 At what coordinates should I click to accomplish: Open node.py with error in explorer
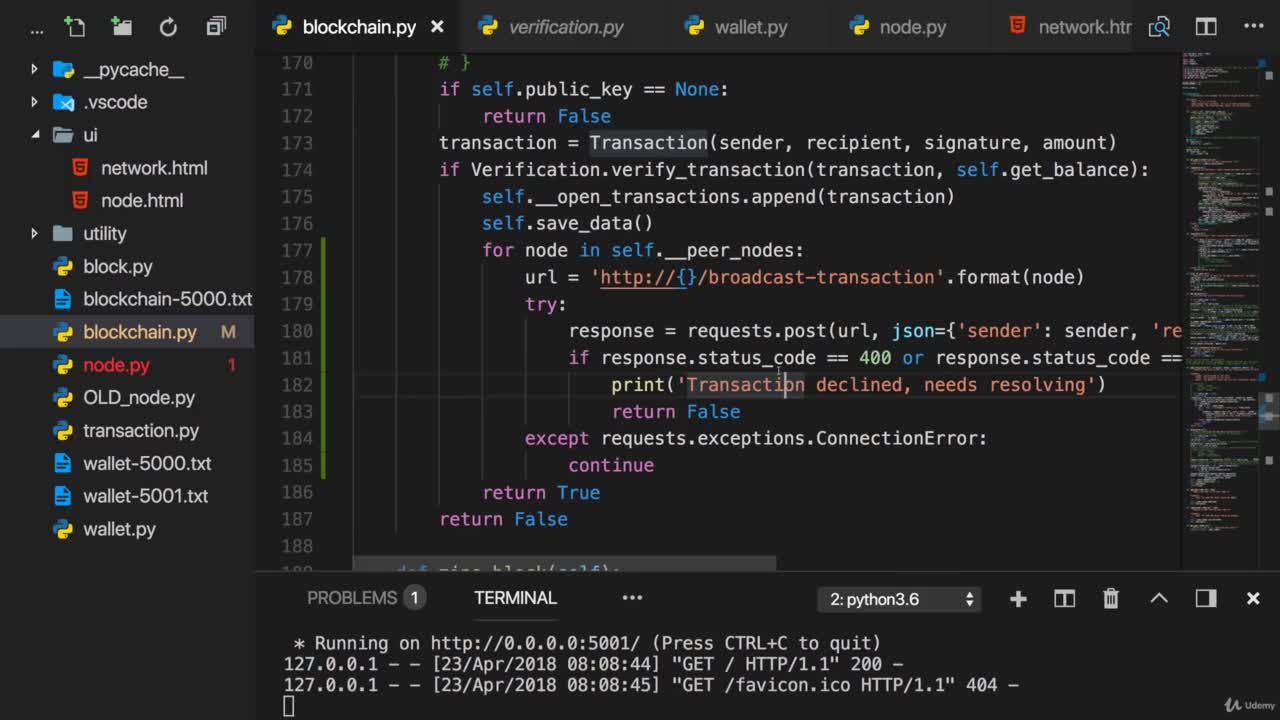click(x=116, y=365)
